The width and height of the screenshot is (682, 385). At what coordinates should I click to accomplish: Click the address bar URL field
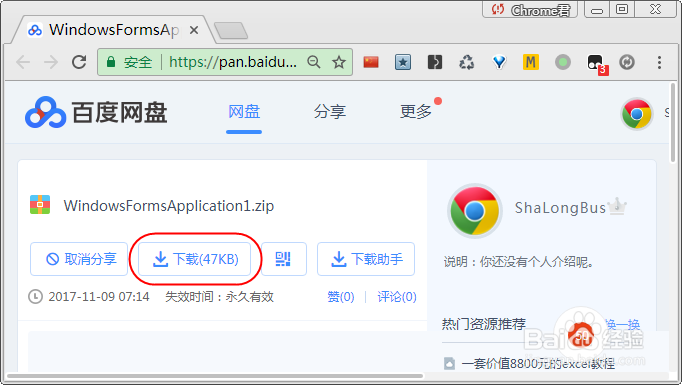(225, 62)
